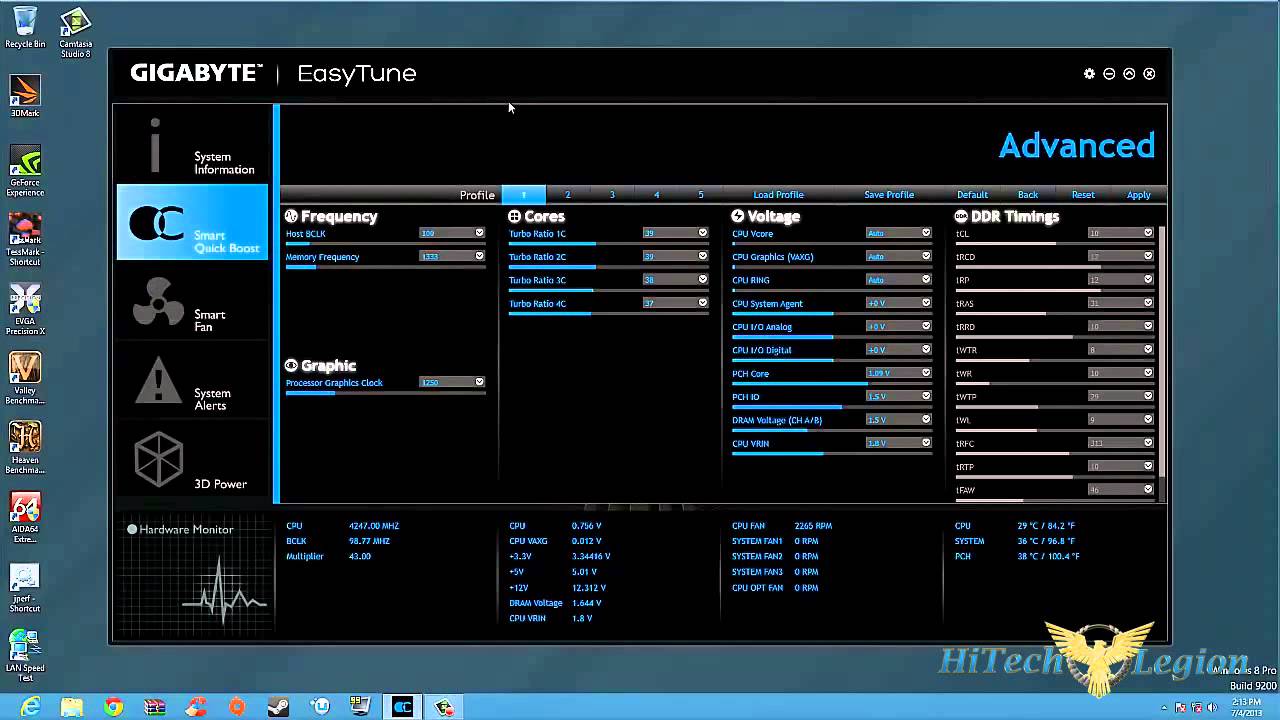Image resolution: width=1280 pixels, height=720 pixels.
Task: Open the CPU RING voltage dropdown
Action: pyautogui.click(x=926, y=280)
